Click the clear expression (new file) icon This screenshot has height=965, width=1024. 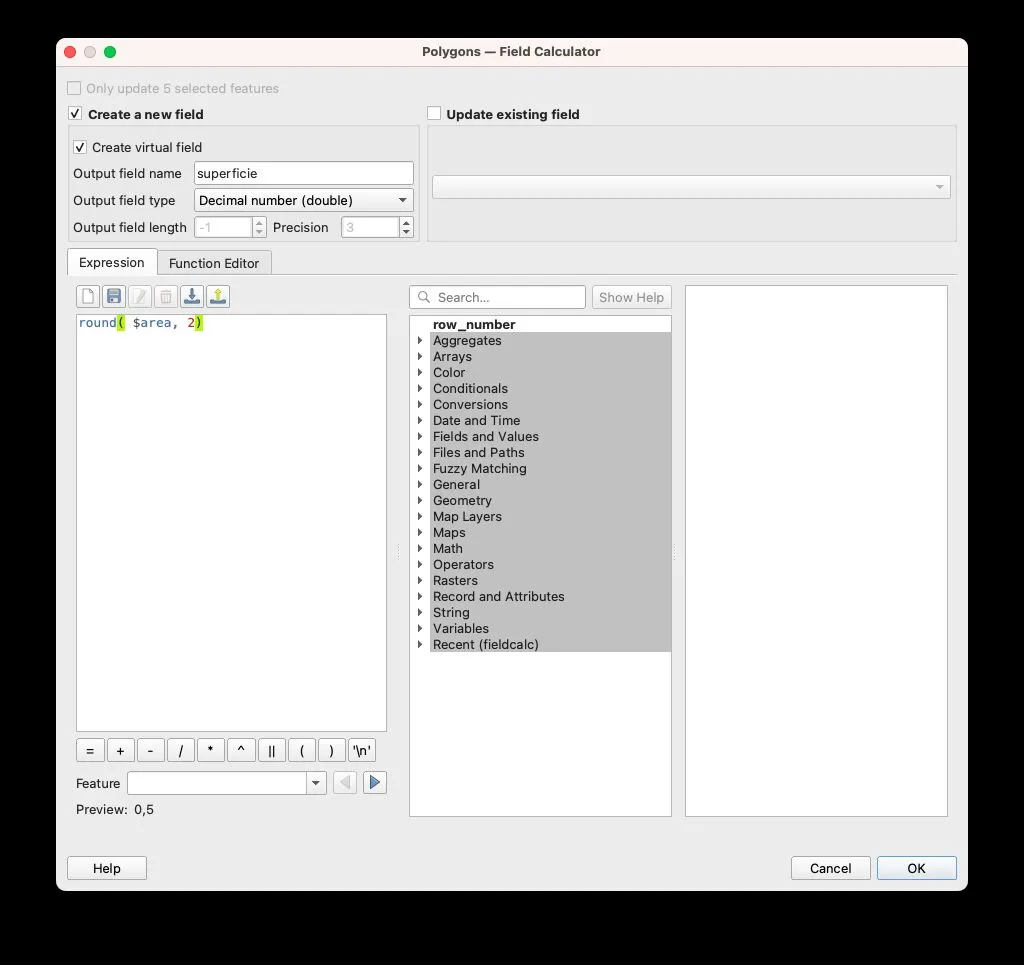point(88,297)
